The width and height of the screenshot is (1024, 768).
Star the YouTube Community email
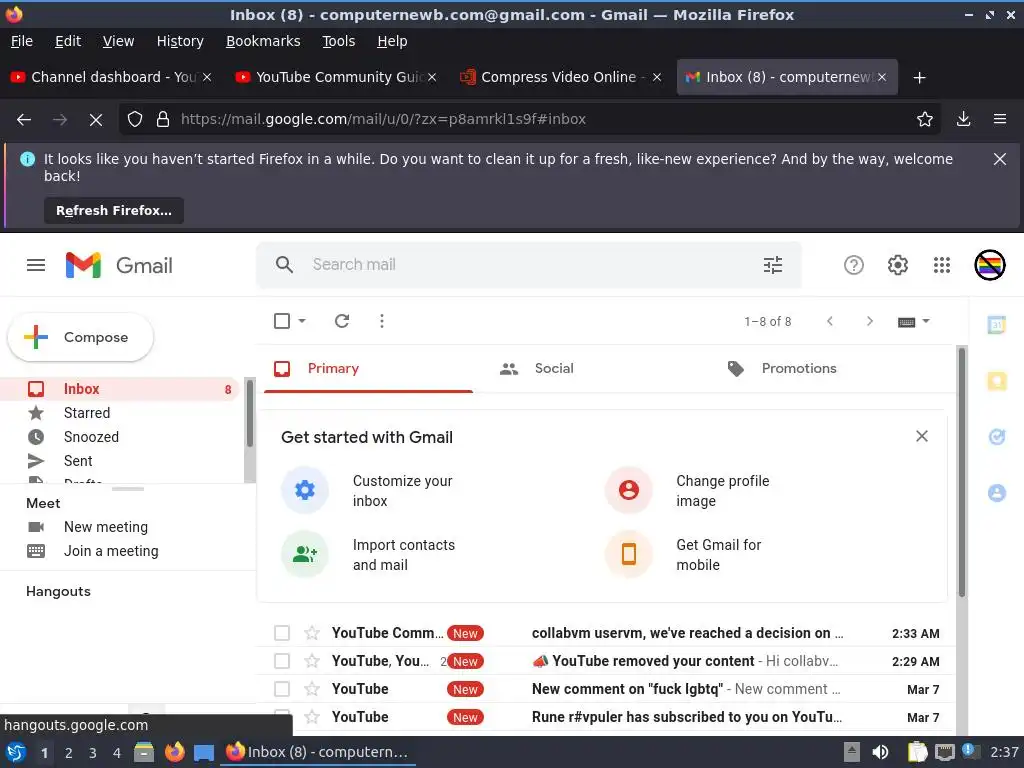[312, 633]
